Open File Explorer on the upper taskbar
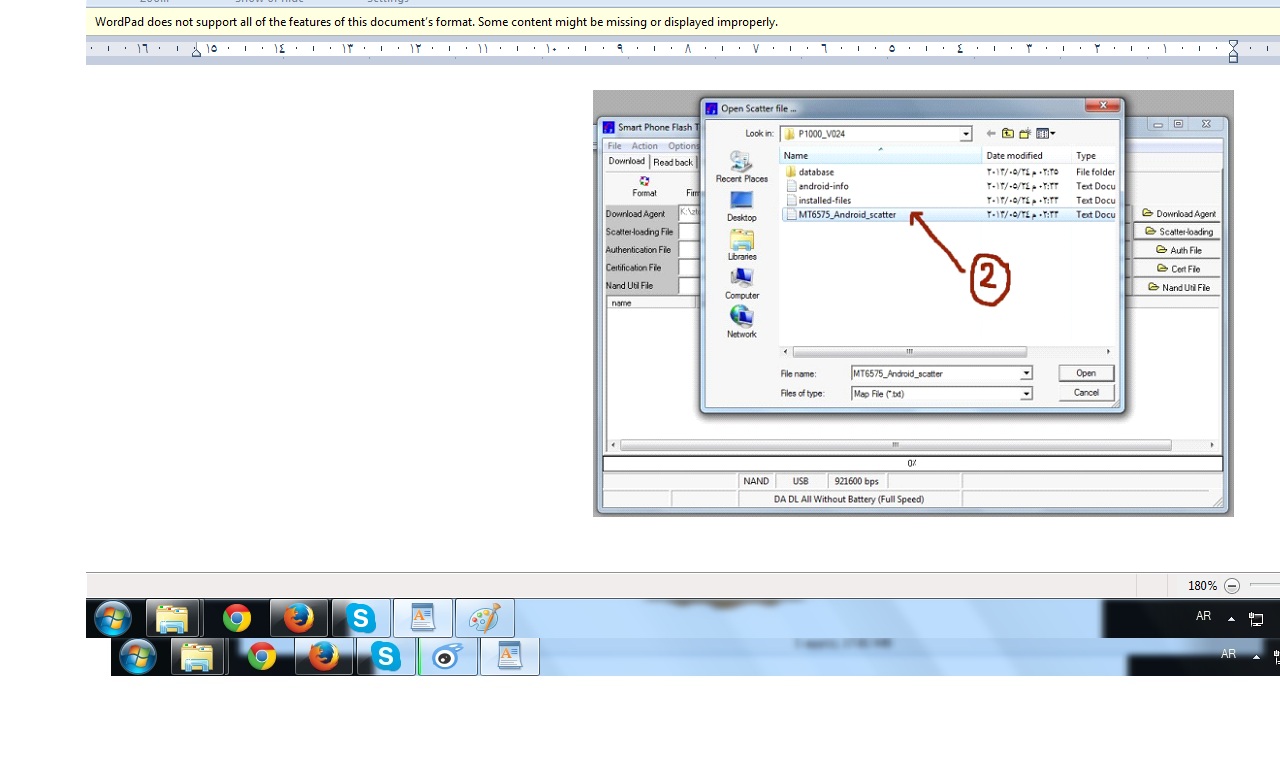Image resolution: width=1280 pixels, height=768 pixels. click(x=173, y=619)
